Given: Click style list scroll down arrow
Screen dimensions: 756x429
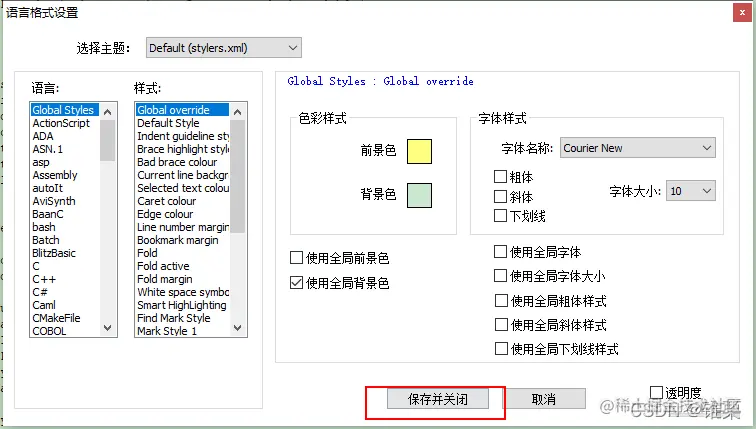Looking at the screenshot, I should click(237, 328).
